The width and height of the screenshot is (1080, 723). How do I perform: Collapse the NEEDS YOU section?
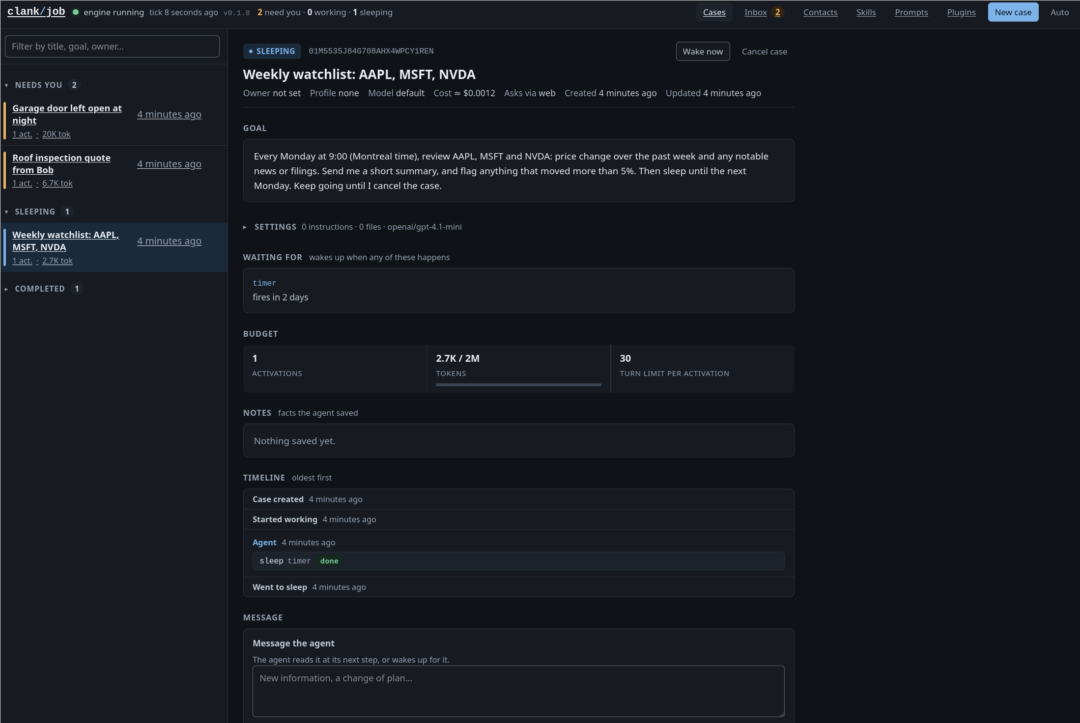click(42, 85)
